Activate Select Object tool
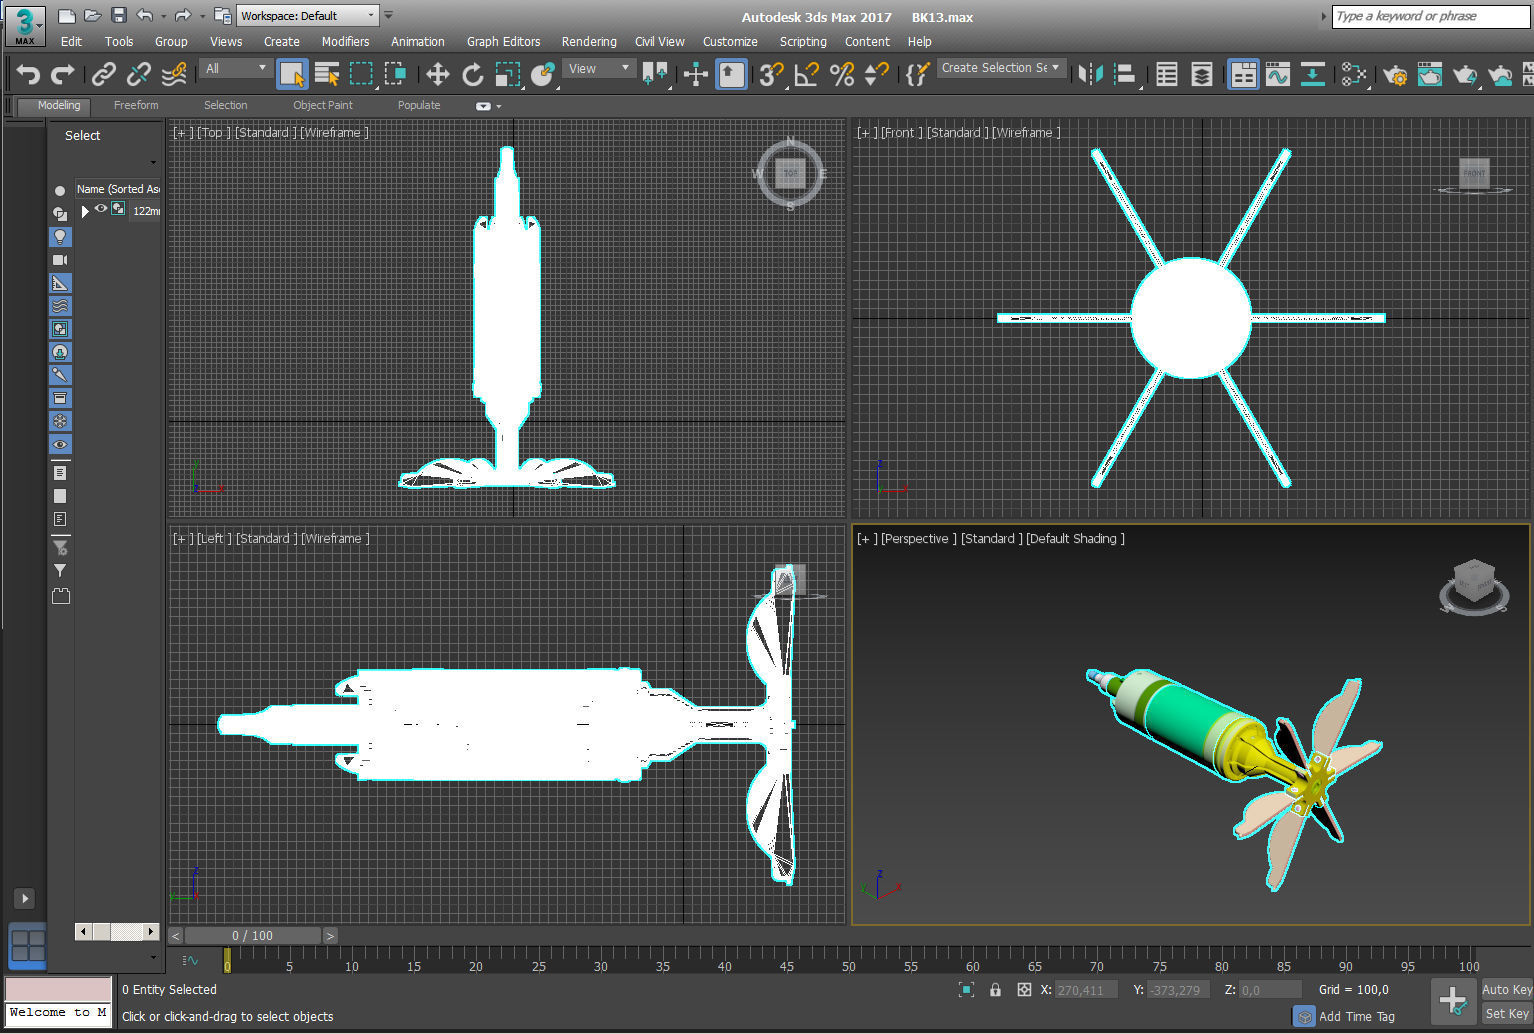Screen dimensions: 1534x1034 (292, 74)
